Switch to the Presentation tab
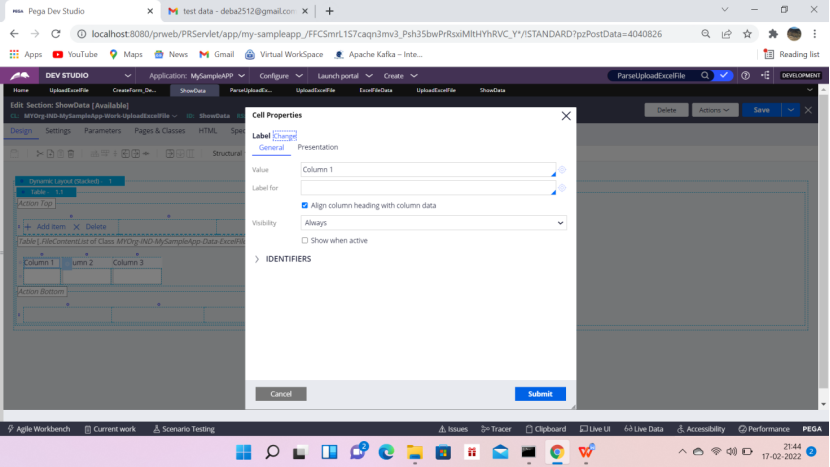 [318, 147]
